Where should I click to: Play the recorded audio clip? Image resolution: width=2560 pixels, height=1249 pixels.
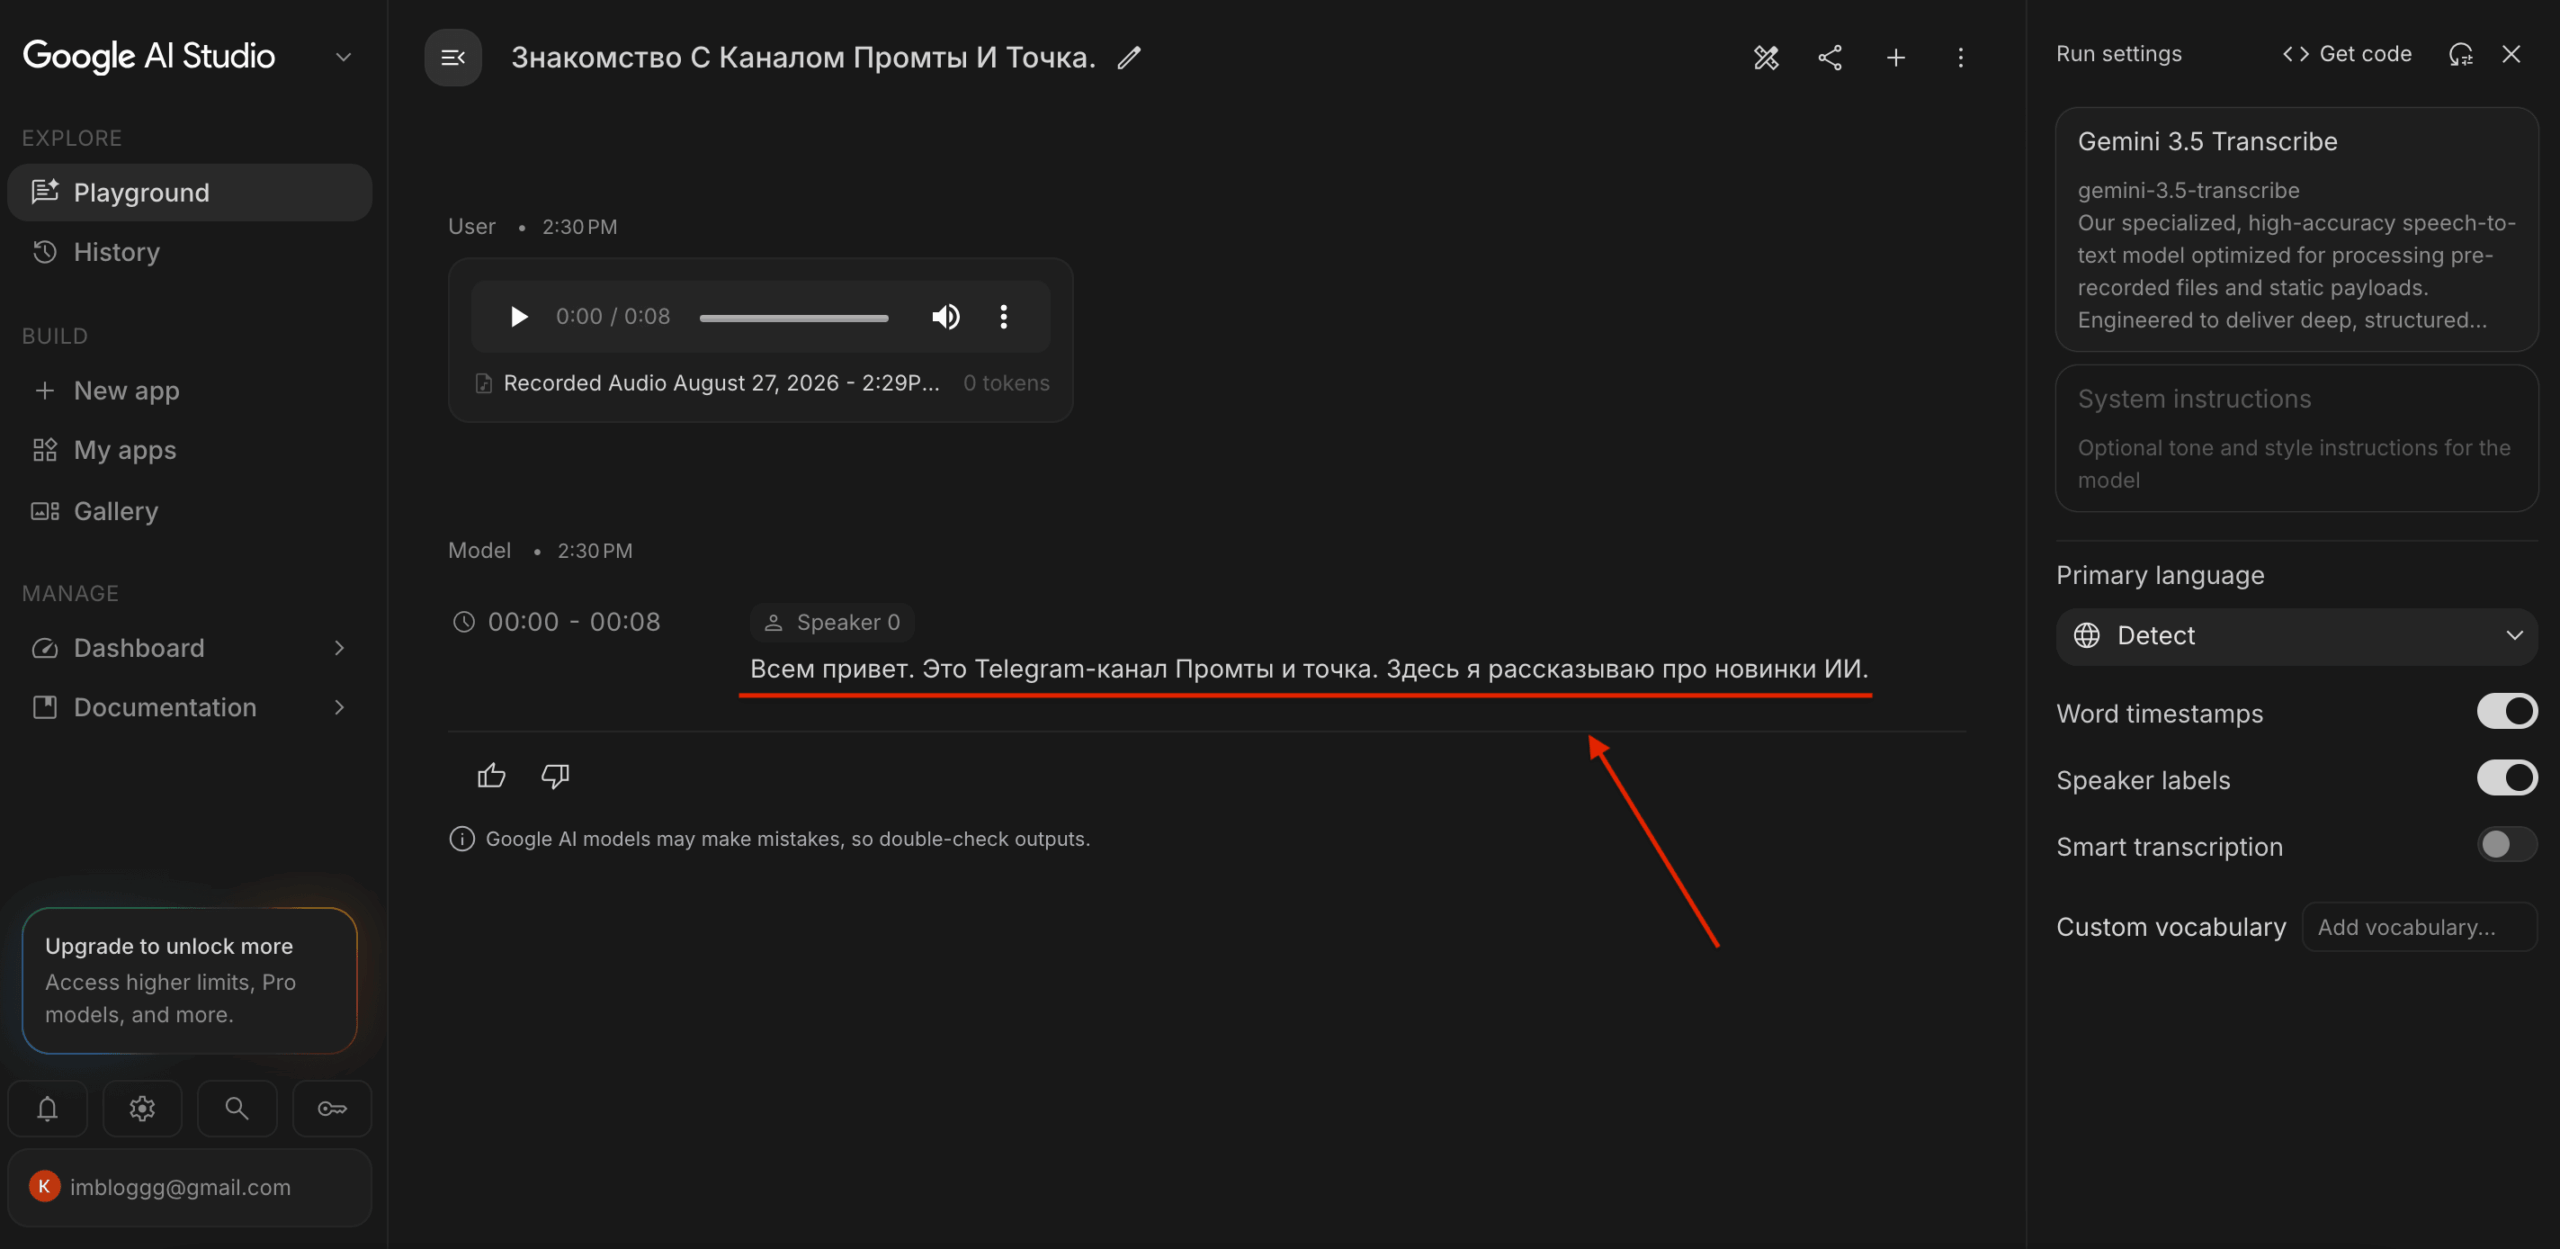click(518, 317)
